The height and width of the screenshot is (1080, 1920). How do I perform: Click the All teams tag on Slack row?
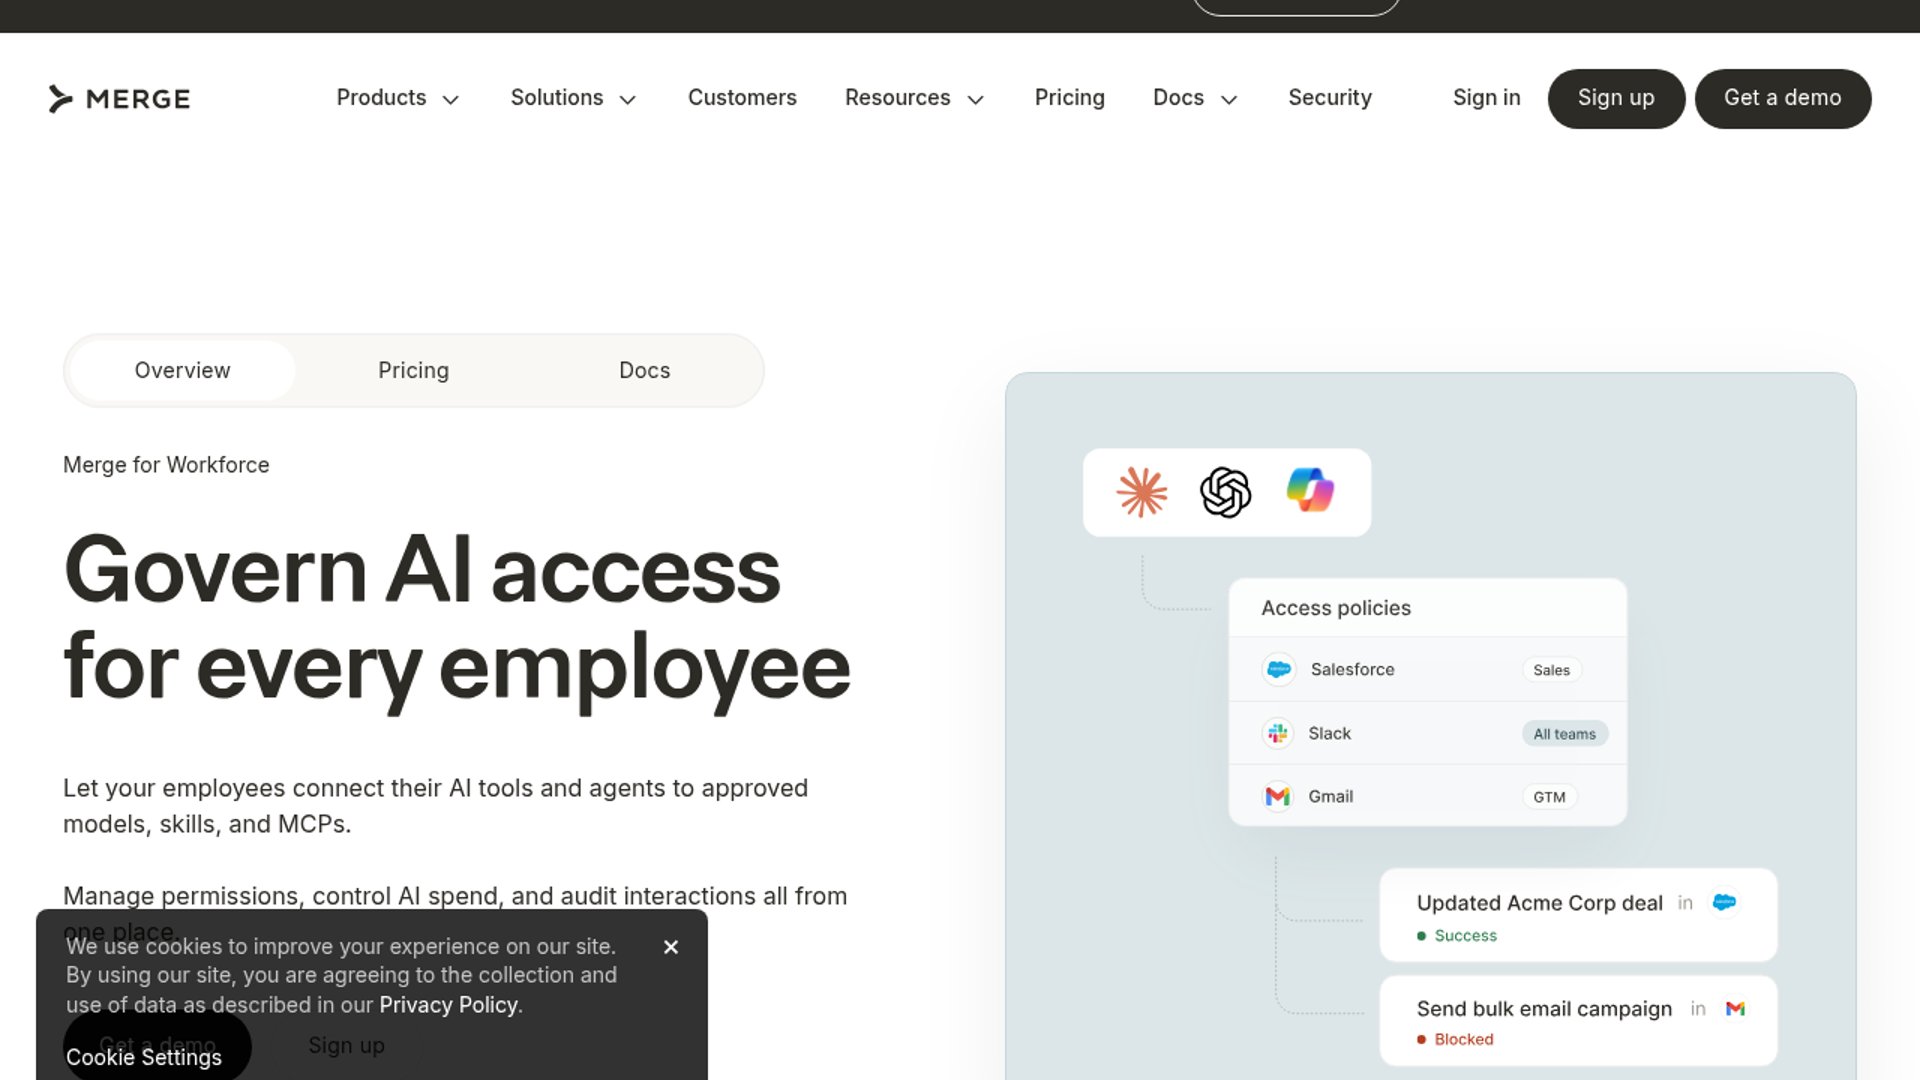click(x=1564, y=734)
